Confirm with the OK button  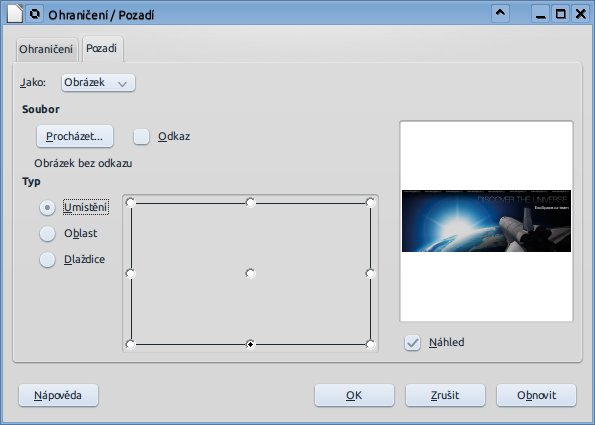click(354, 395)
